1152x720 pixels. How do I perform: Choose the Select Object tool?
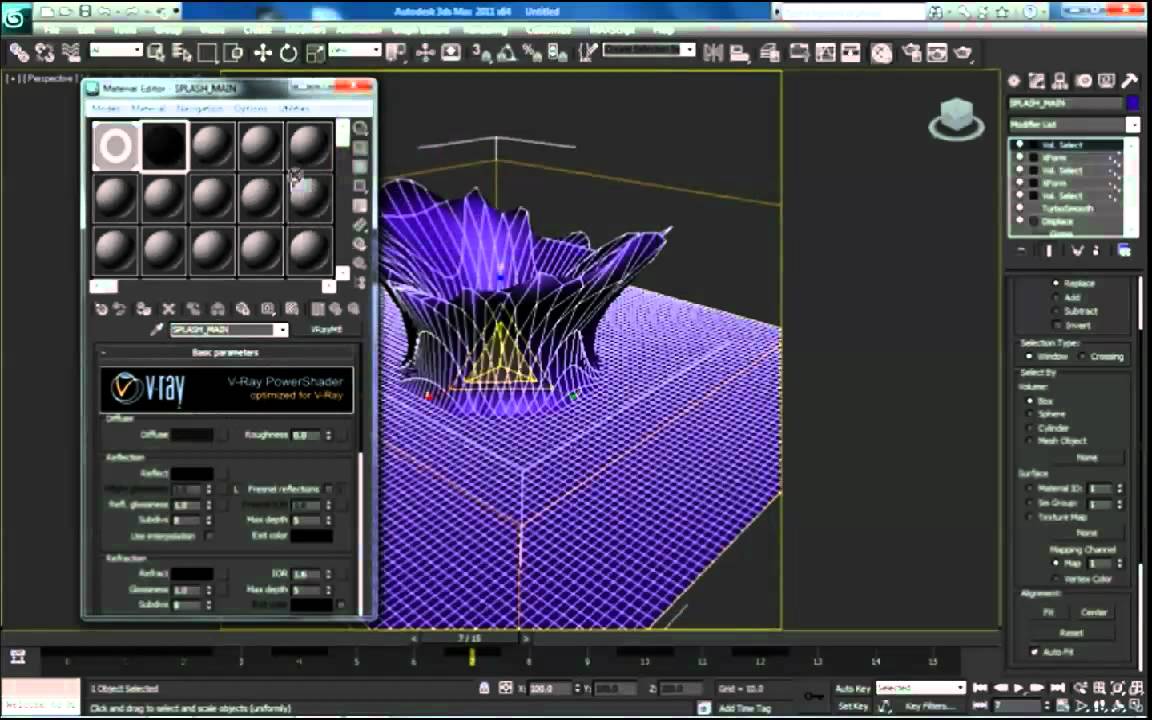click(x=156, y=52)
